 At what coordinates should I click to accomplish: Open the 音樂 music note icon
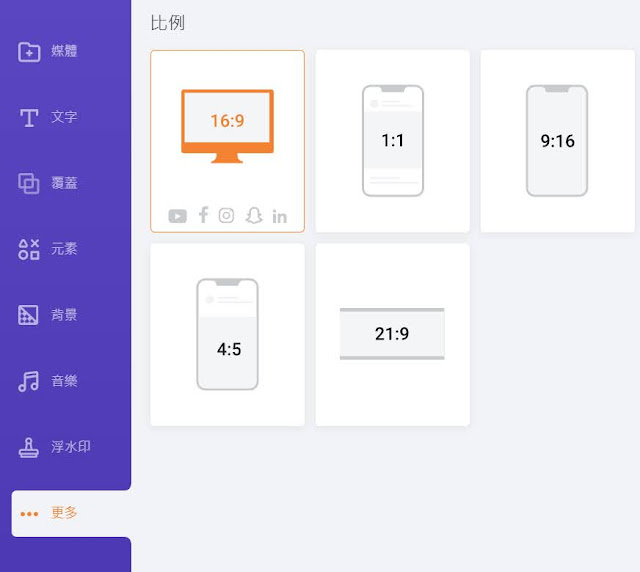point(29,381)
